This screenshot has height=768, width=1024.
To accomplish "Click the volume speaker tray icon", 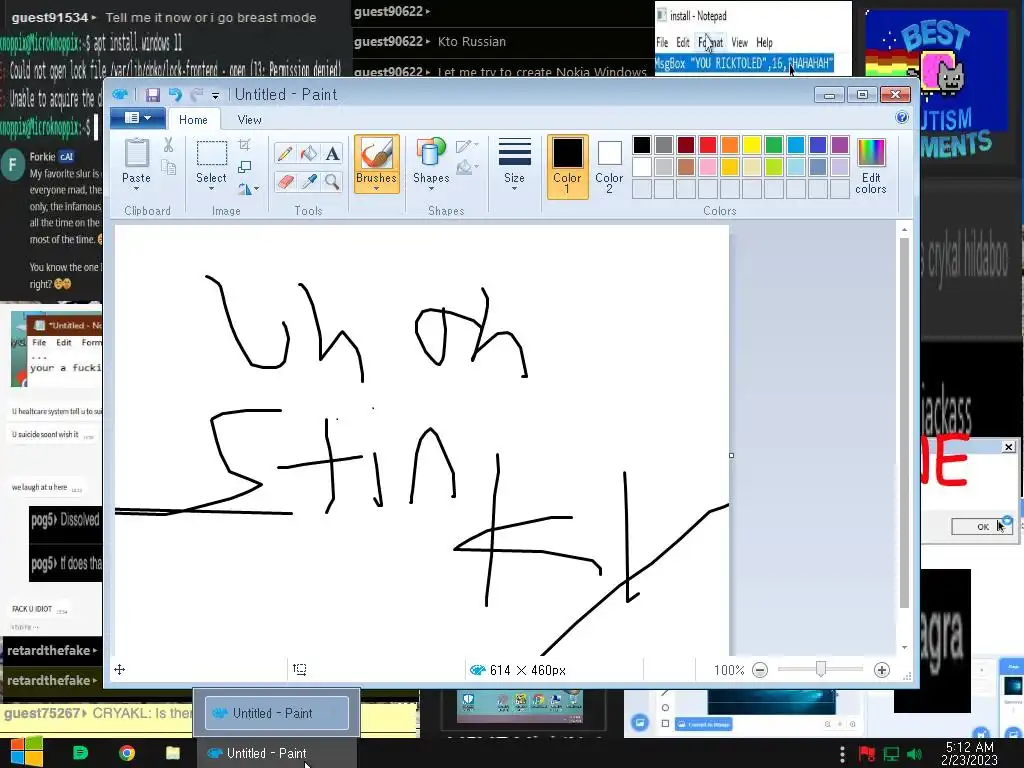I will click(x=914, y=754).
